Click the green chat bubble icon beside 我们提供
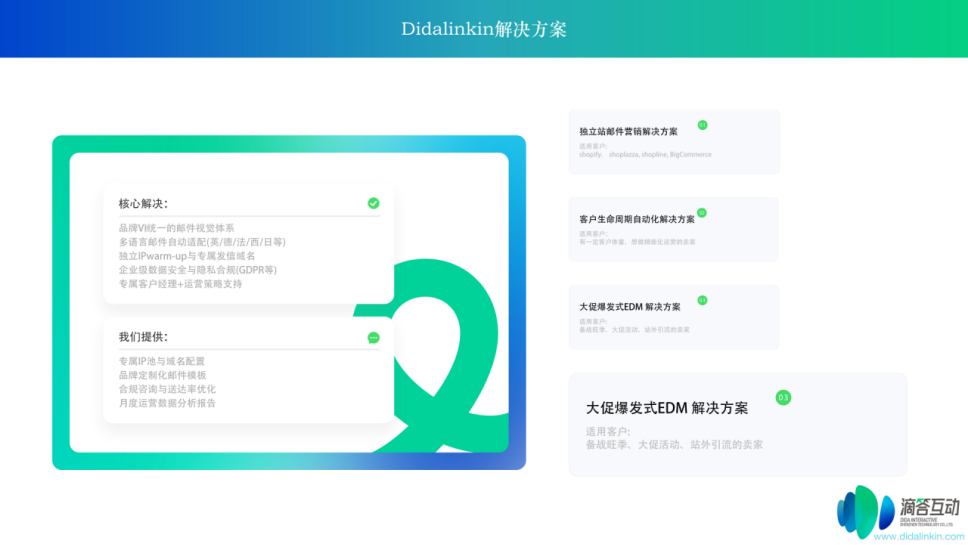Screen dimensions: 968x545 pyautogui.click(x=373, y=338)
